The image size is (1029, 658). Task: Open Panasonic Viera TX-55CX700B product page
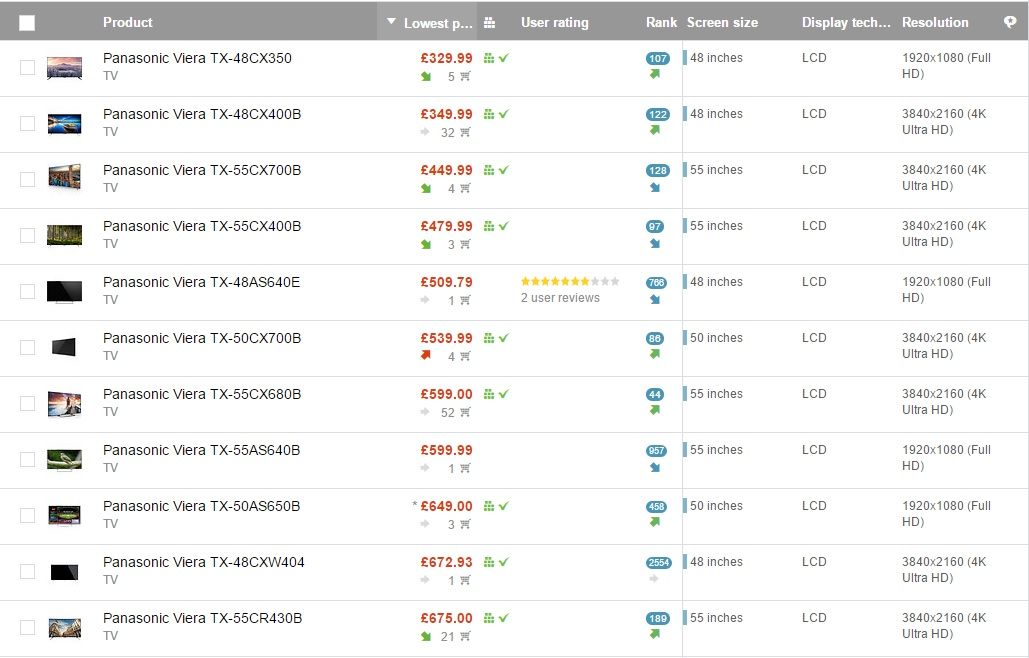tap(201, 170)
